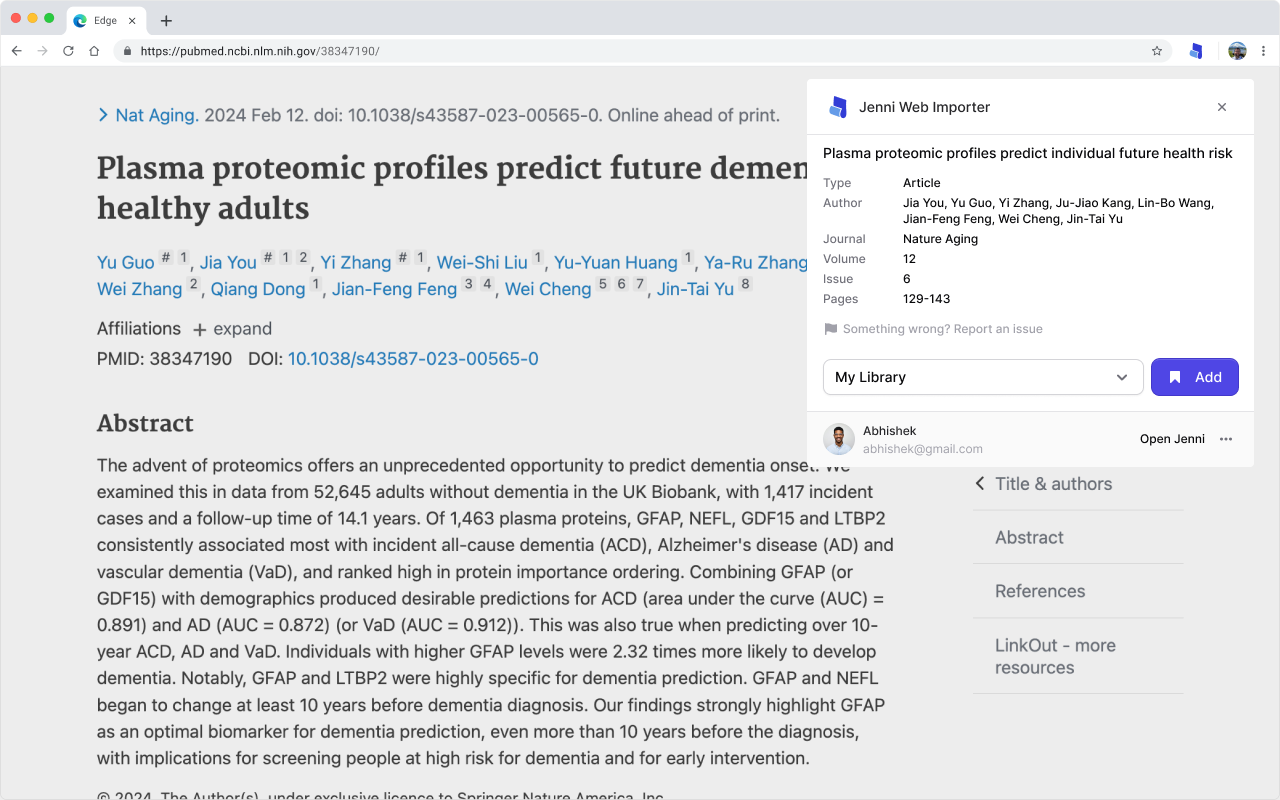Screen dimensions: 1280x800
Task: Add the article to library
Action: [x=1194, y=377]
